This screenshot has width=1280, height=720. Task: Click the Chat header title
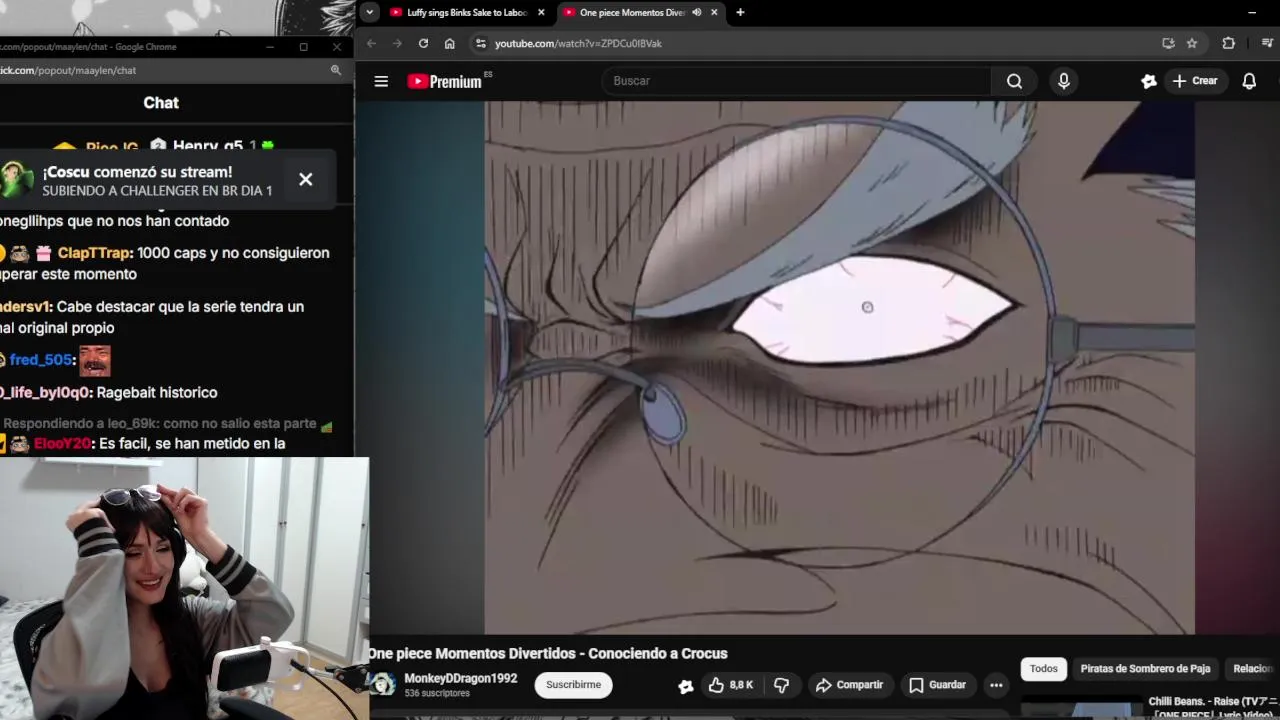[x=161, y=102]
